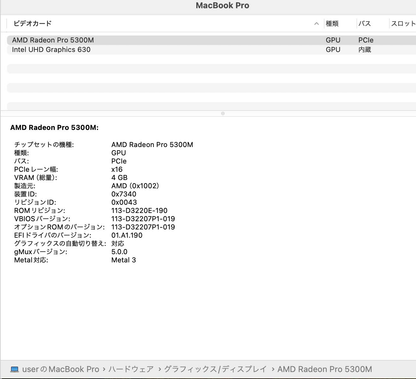
Task: Click the bold AMD Radeon Pro 5300M: heading
Action: 54,128
